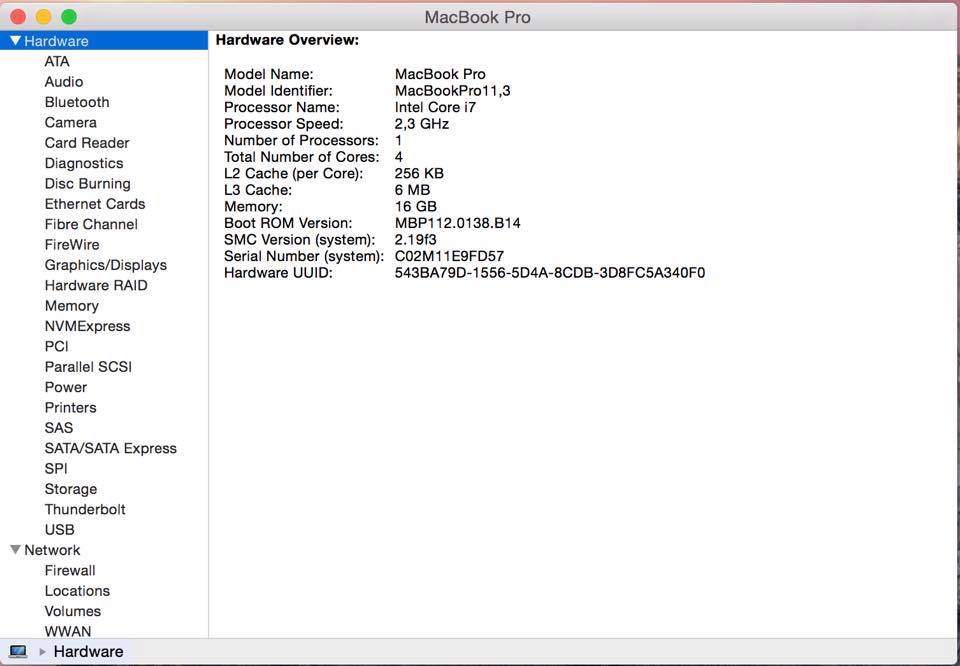960x666 pixels.
Task: Click the green full-screen window button
Action: (x=69, y=17)
